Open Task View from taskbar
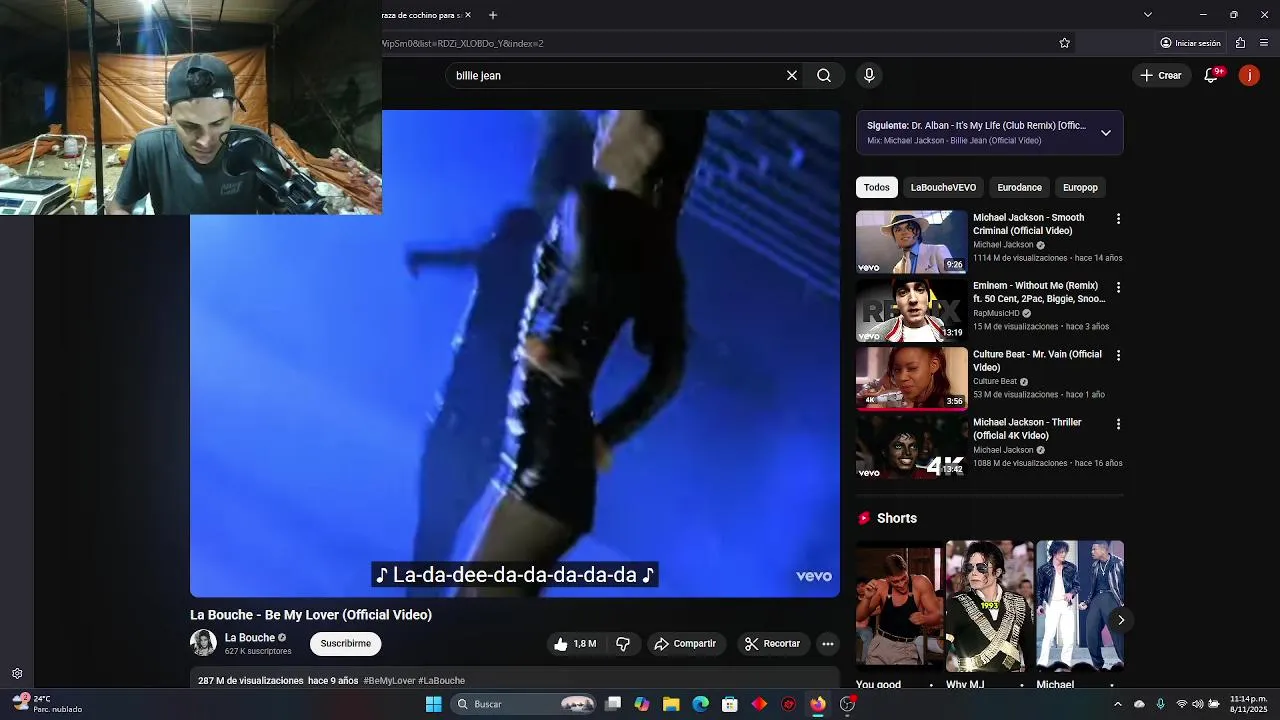This screenshot has width=1280, height=720. pyautogui.click(x=613, y=704)
